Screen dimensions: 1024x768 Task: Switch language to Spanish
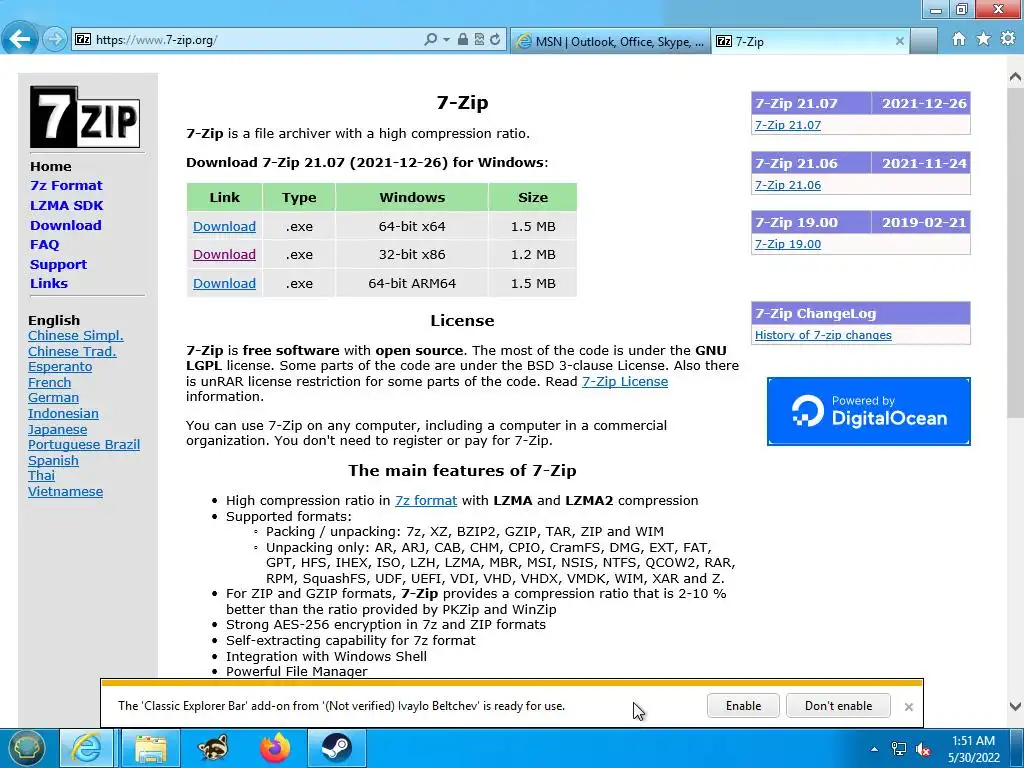tap(53, 460)
